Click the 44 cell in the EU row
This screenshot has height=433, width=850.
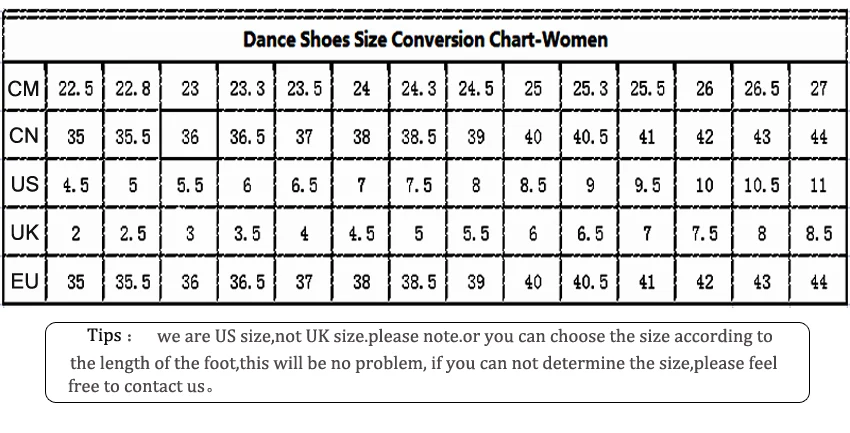click(x=819, y=282)
